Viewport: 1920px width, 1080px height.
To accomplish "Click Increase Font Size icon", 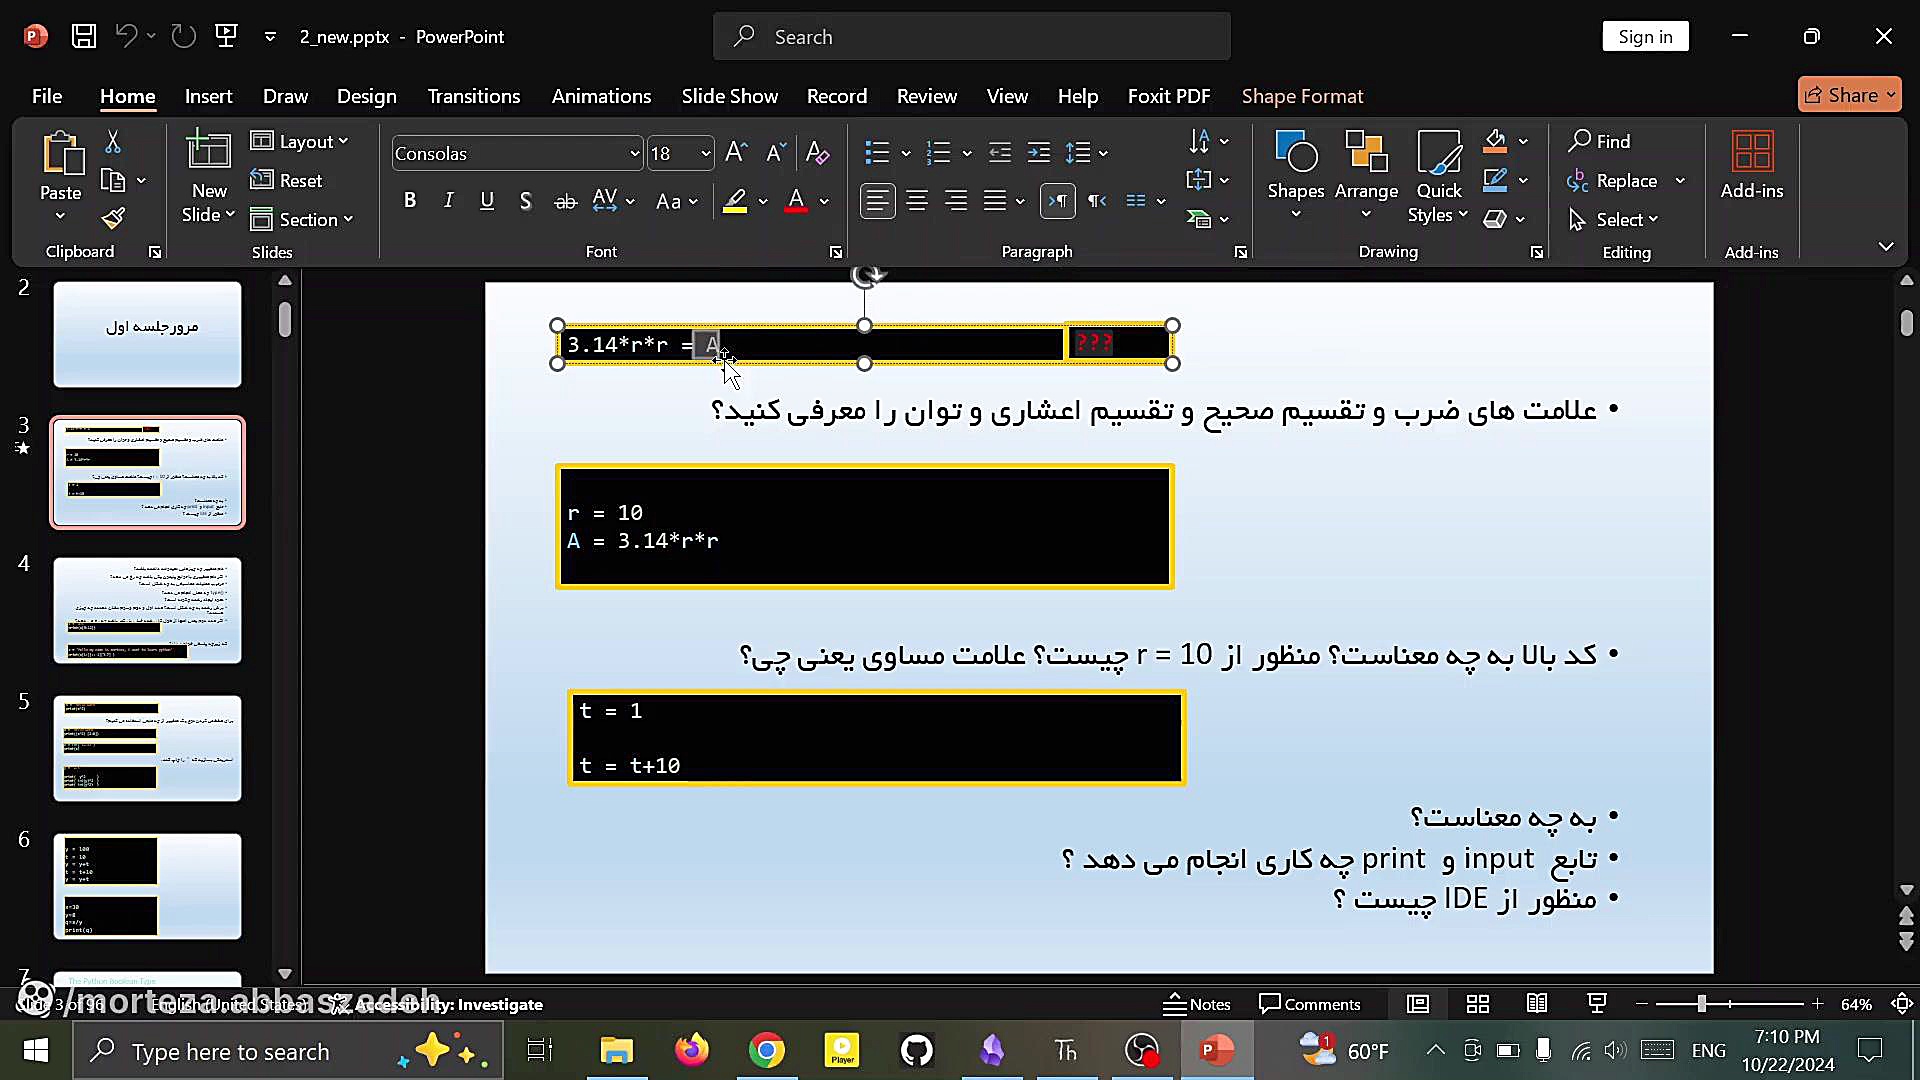I will click(x=736, y=152).
